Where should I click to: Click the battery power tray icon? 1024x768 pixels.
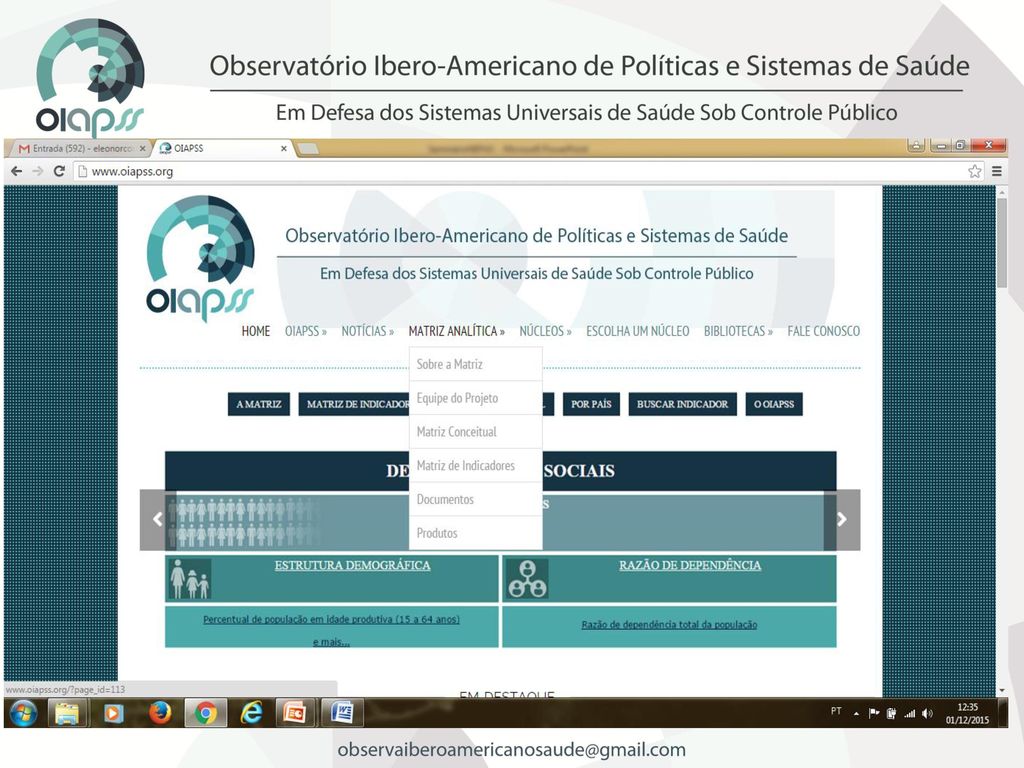891,713
